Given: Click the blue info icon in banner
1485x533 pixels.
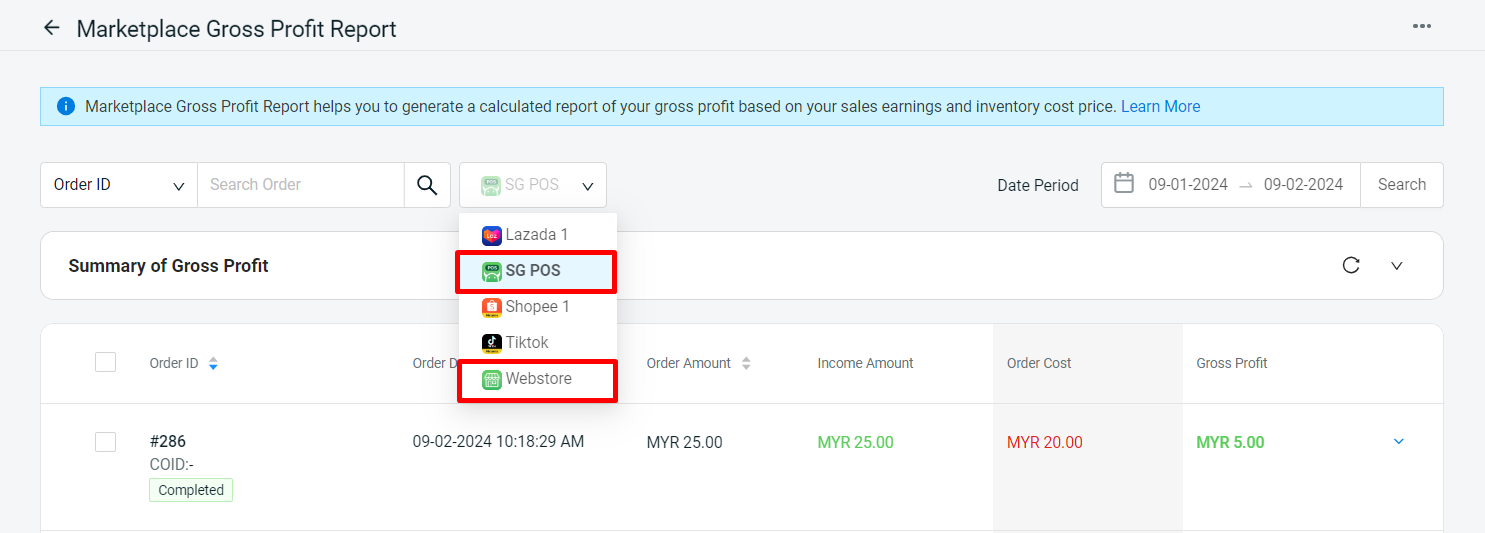Looking at the screenshot, I should [x=66, y=106].
